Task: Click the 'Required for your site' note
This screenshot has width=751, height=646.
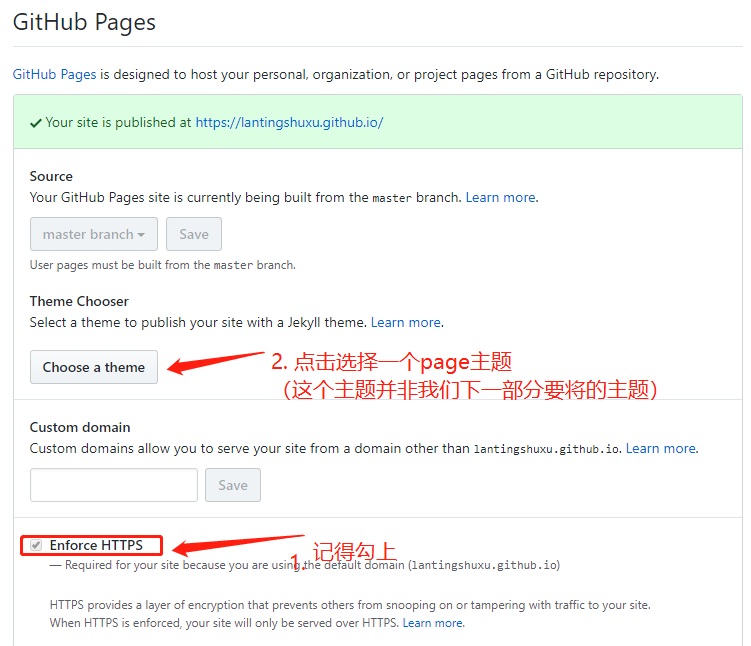Action: tap(305, 565)
